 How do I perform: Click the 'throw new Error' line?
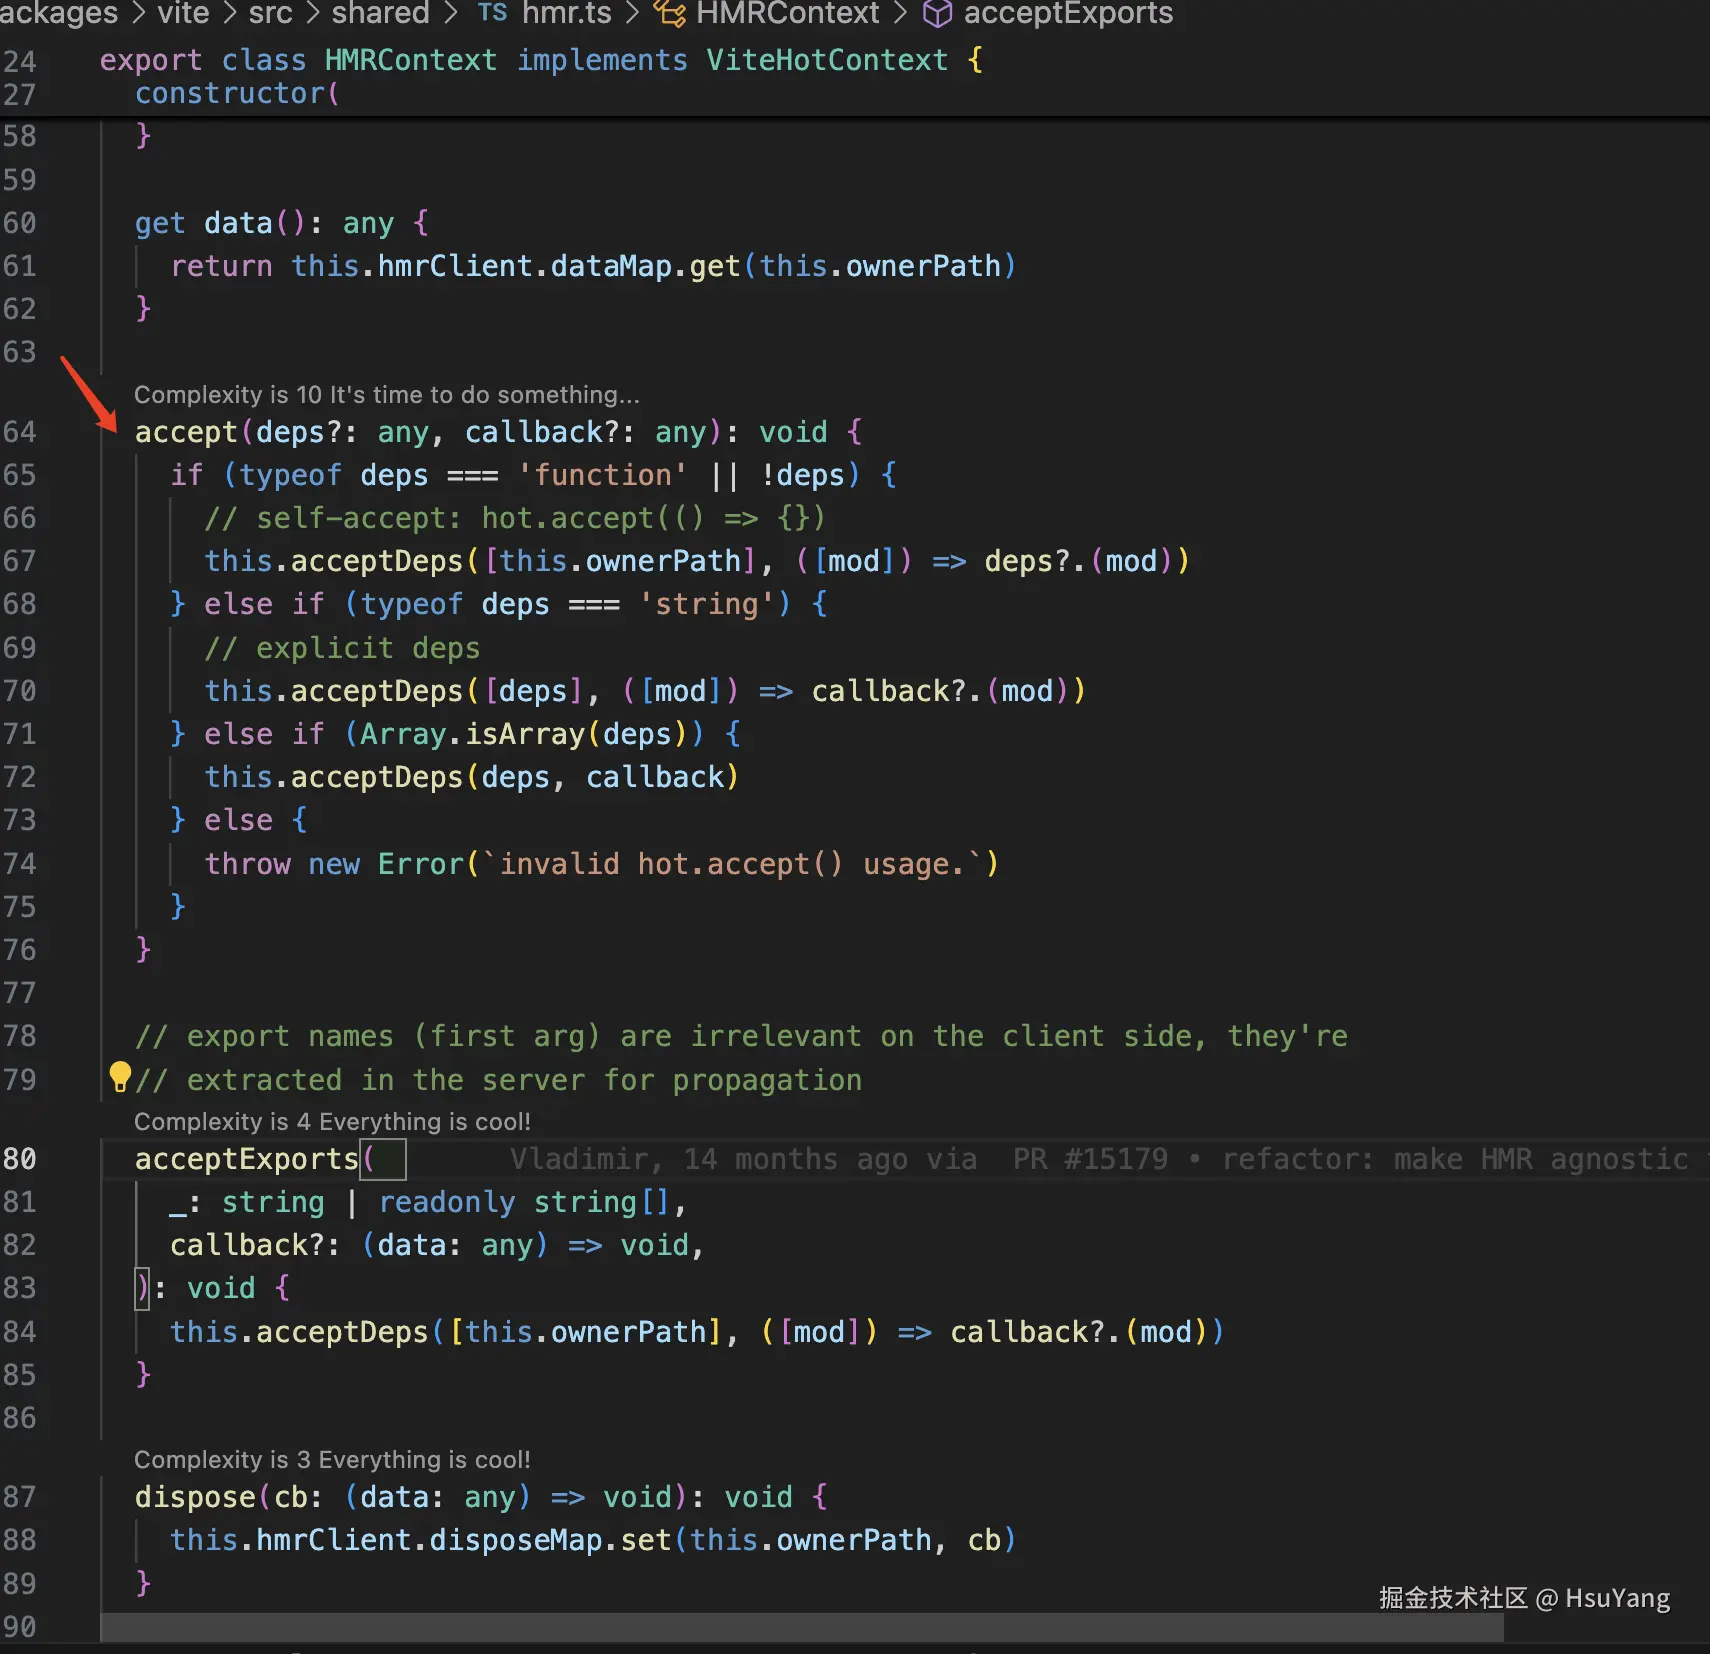(x=602, y=864)
